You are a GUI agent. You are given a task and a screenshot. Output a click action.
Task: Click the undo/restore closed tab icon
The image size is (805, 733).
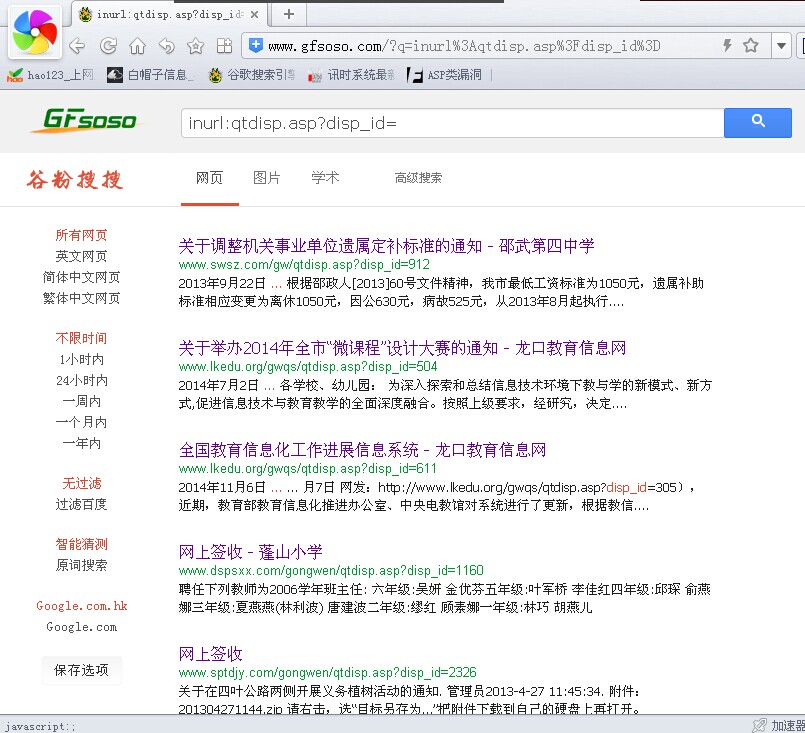point(166,46)
